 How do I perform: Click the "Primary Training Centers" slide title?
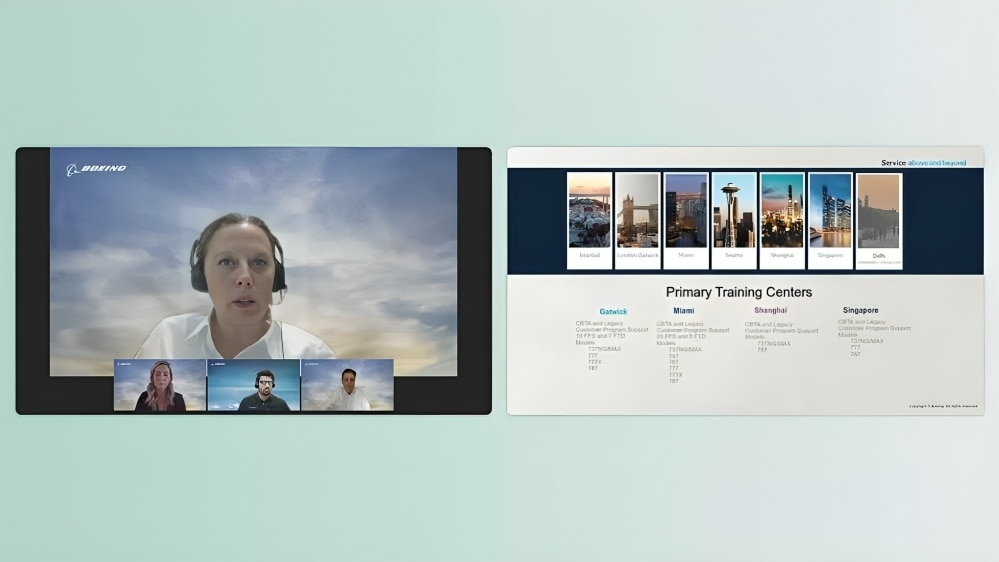click(739, 292)
